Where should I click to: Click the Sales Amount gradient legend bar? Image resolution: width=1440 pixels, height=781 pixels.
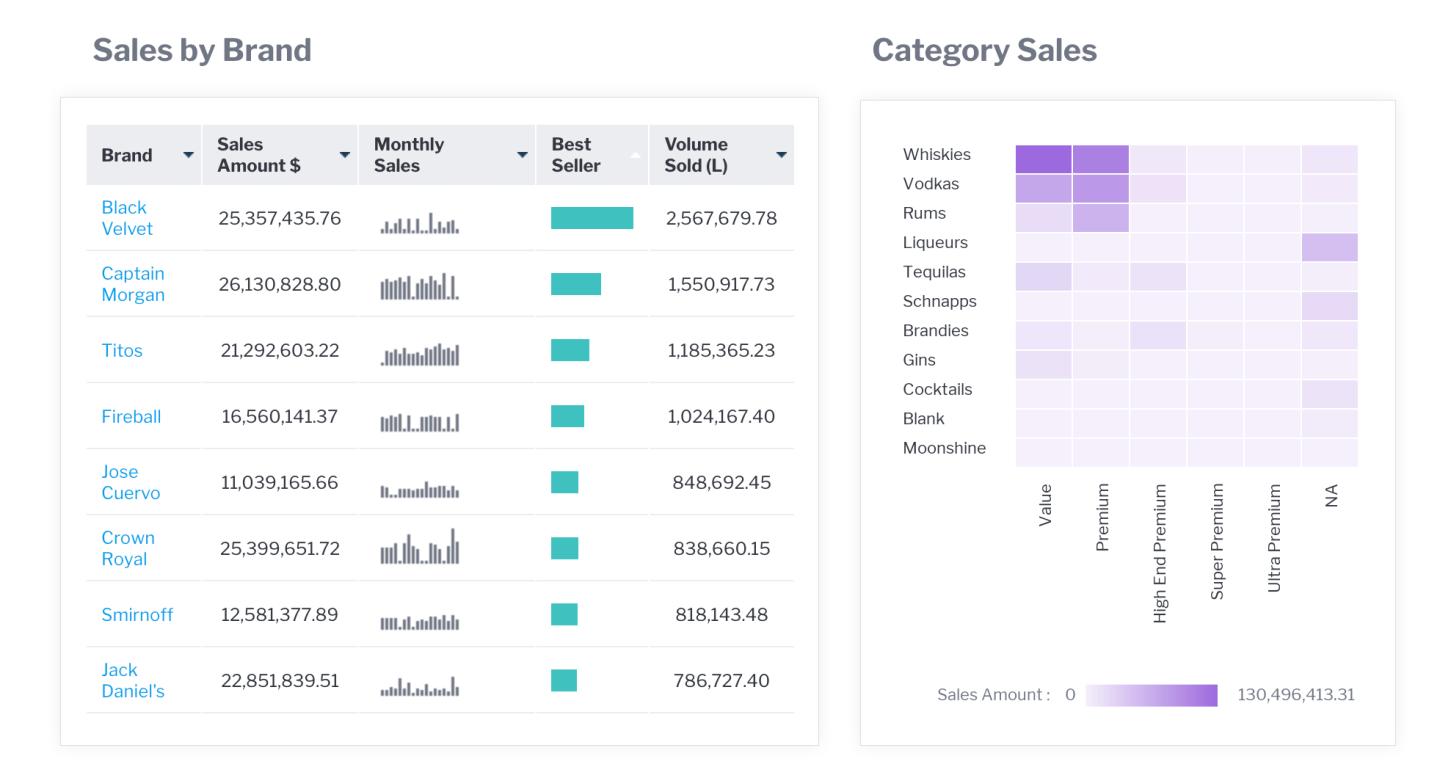click(1151, 695)
